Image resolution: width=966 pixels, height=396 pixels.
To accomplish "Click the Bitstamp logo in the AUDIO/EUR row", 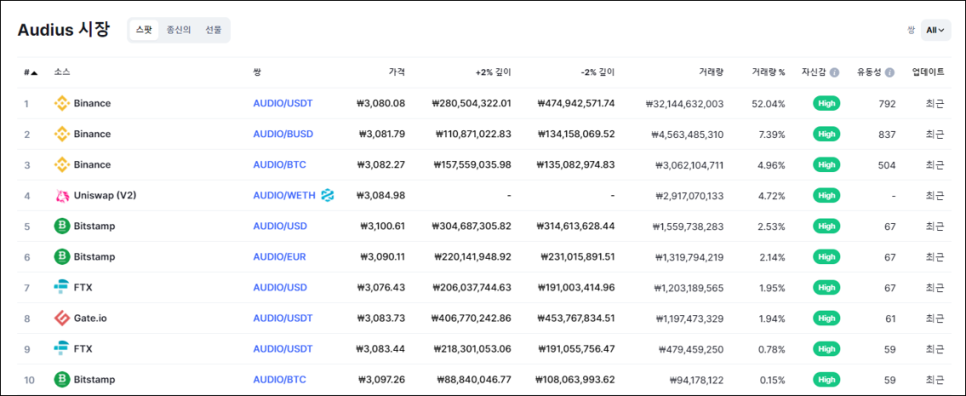I will tap(62, 257).
